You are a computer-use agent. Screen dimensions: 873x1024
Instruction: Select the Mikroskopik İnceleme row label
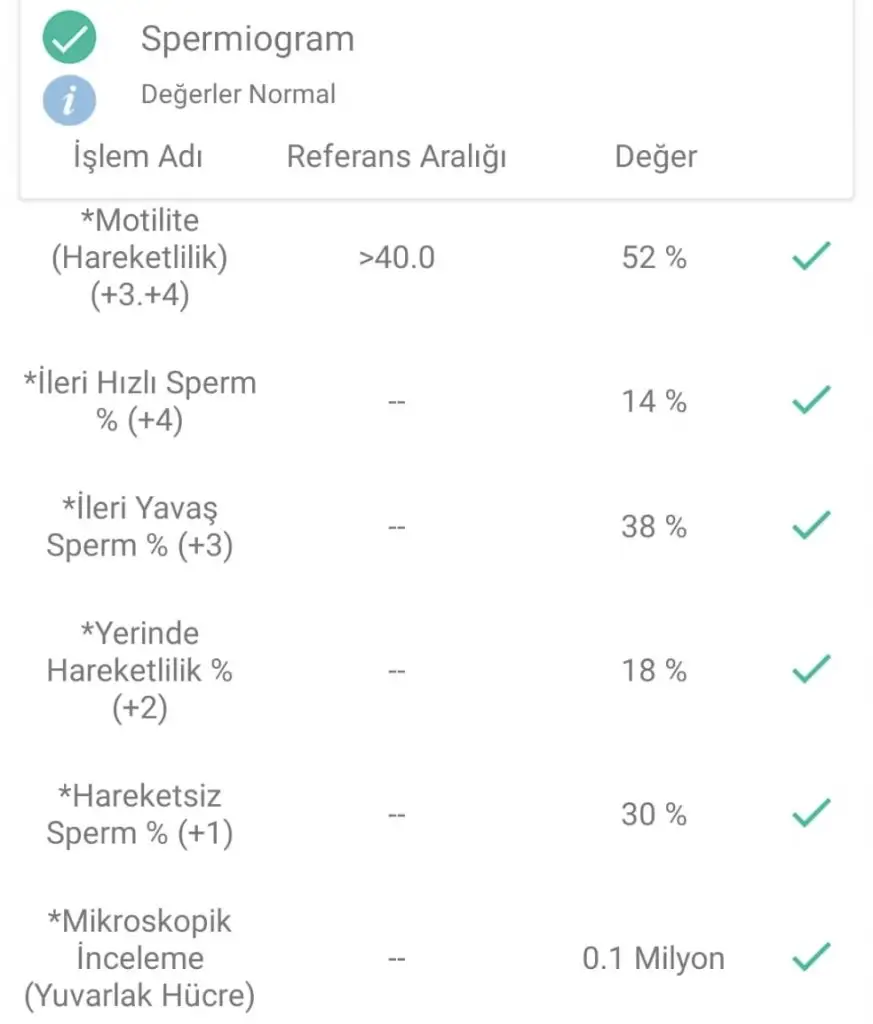140,958
